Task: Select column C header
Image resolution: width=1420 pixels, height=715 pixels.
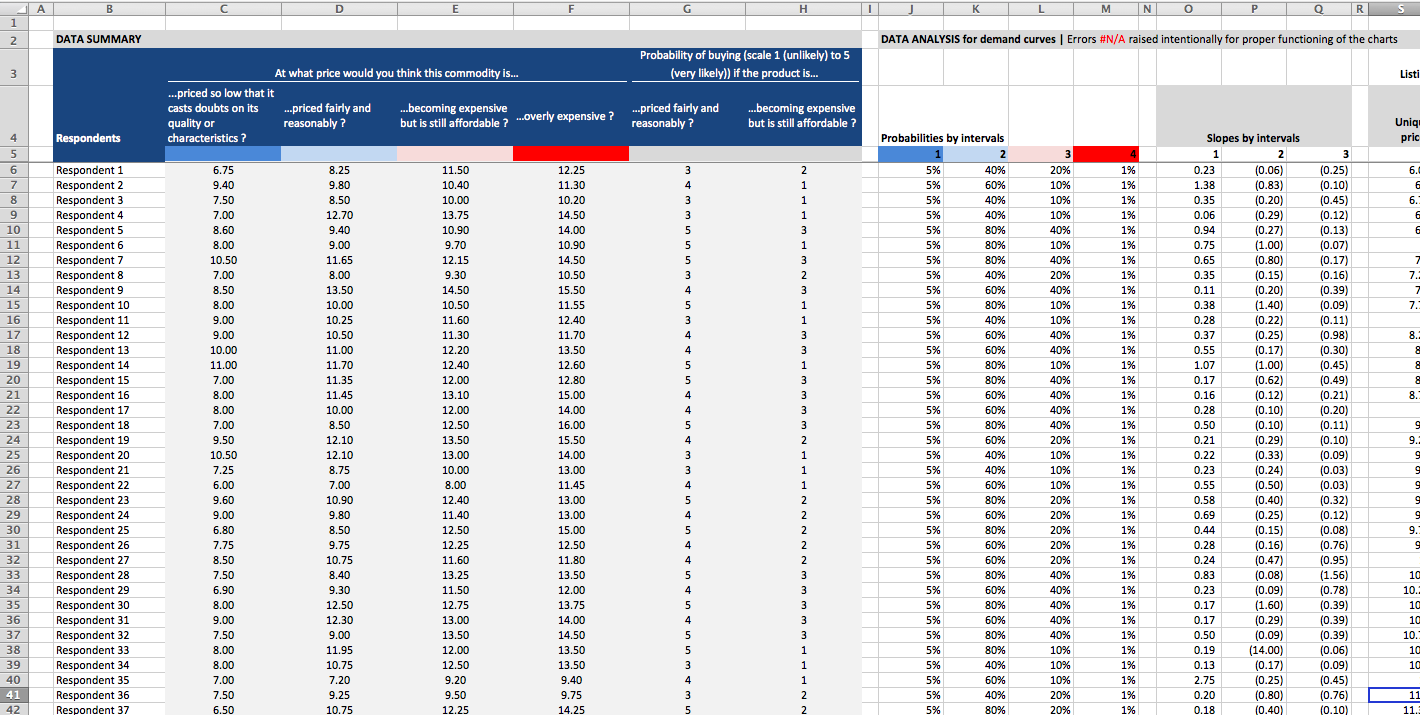Action: (223, 7)
